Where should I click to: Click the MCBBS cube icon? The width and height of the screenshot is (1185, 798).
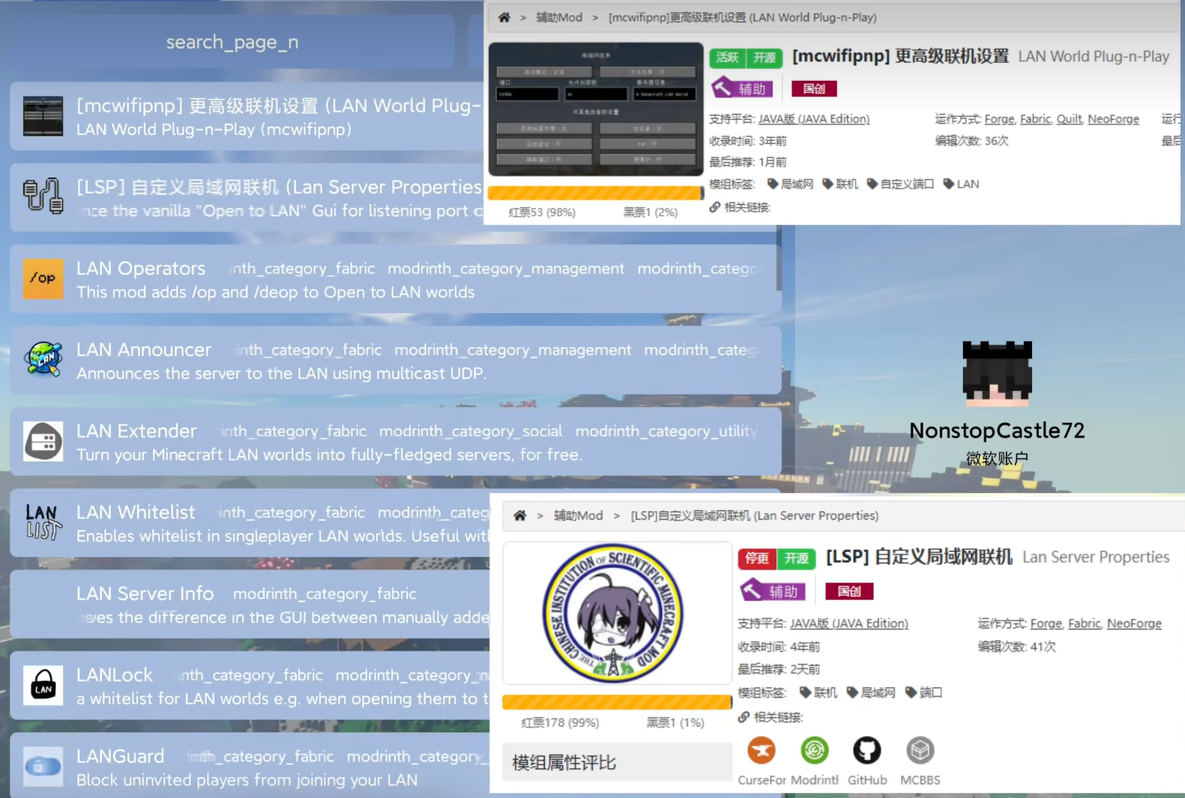[920, 750]
